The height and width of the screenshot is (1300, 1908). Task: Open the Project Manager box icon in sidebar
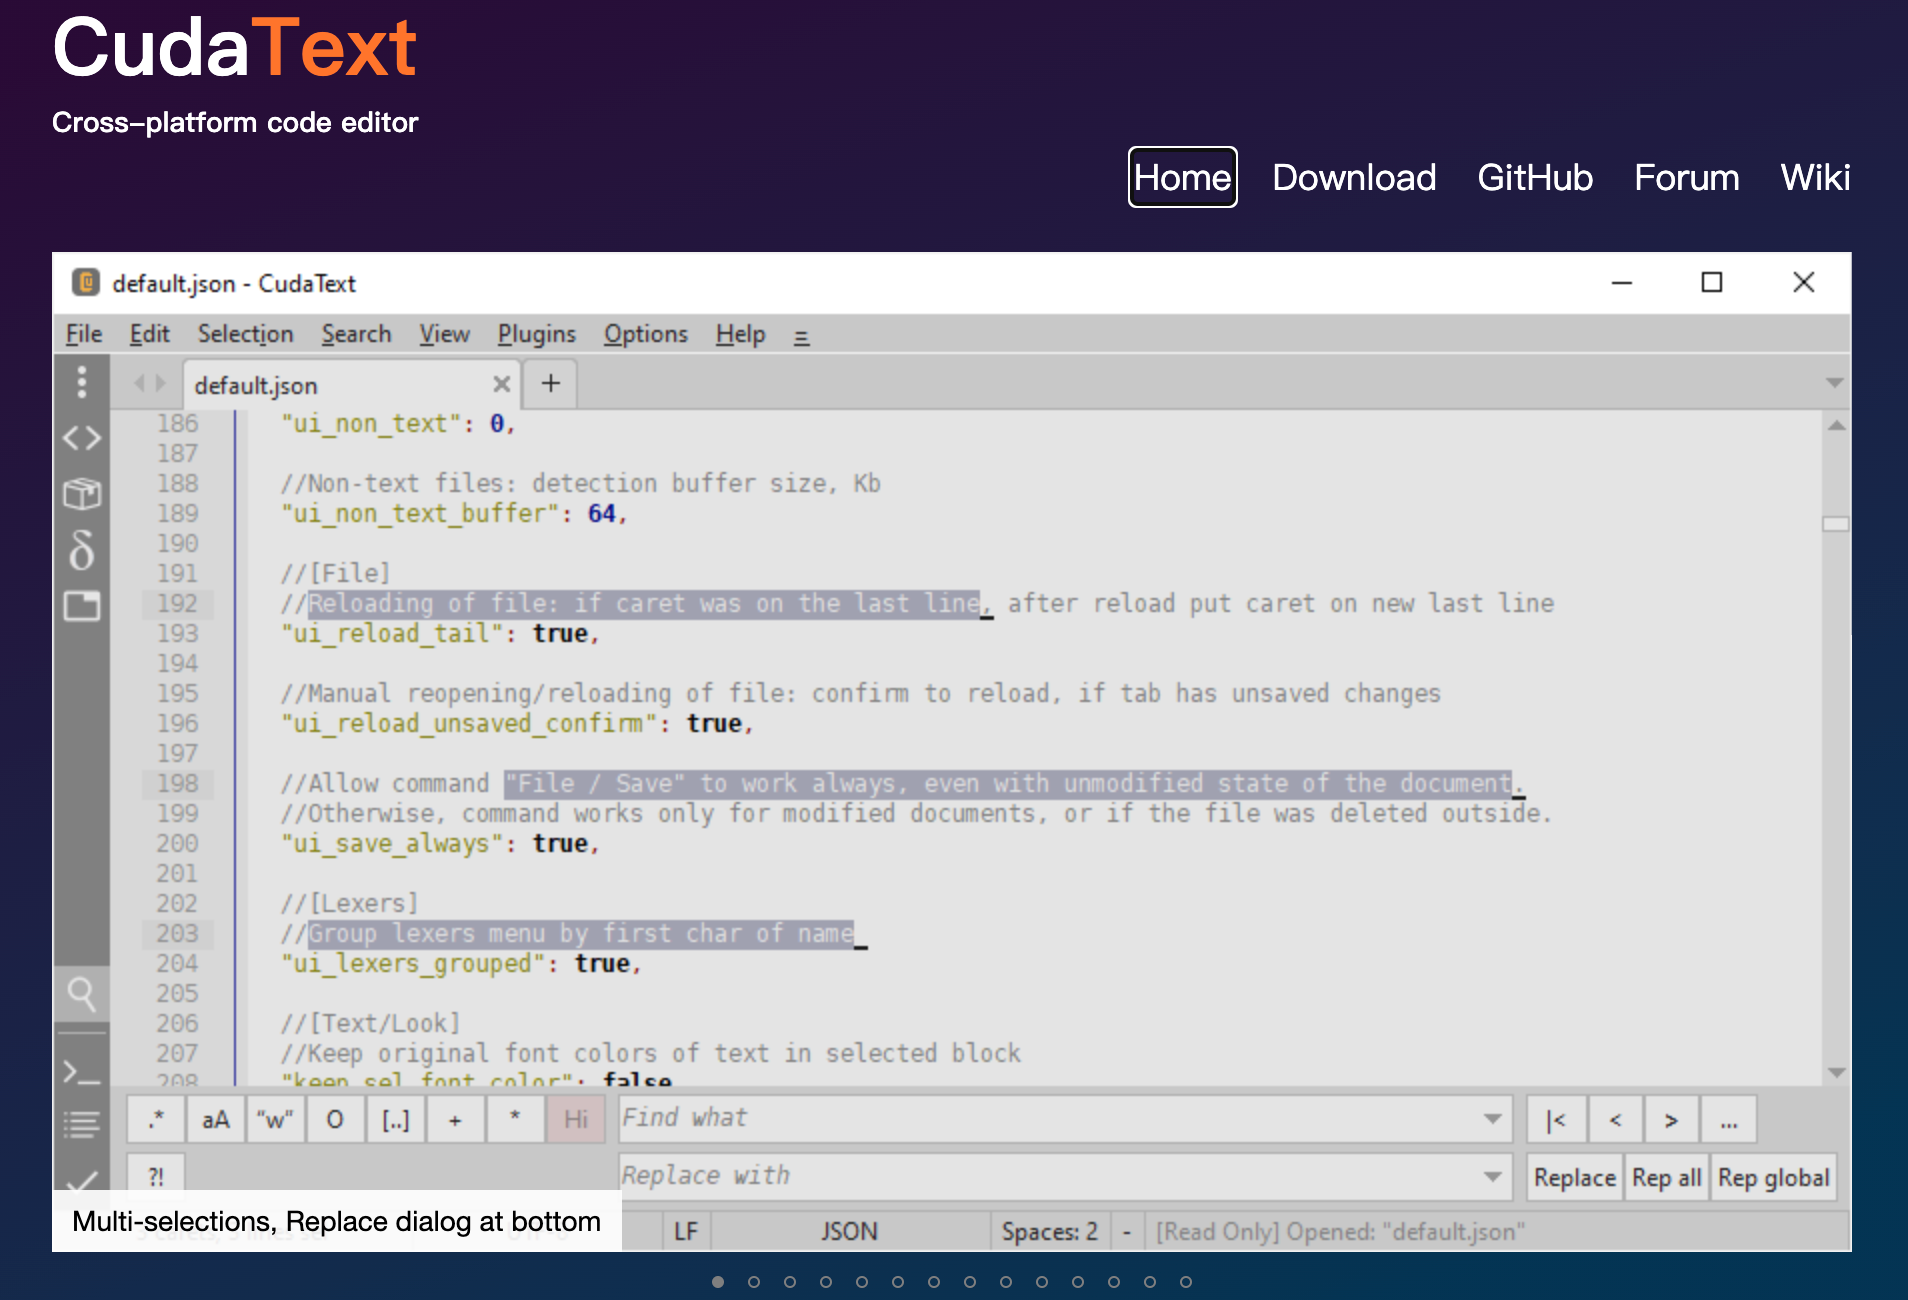(82, 494)
